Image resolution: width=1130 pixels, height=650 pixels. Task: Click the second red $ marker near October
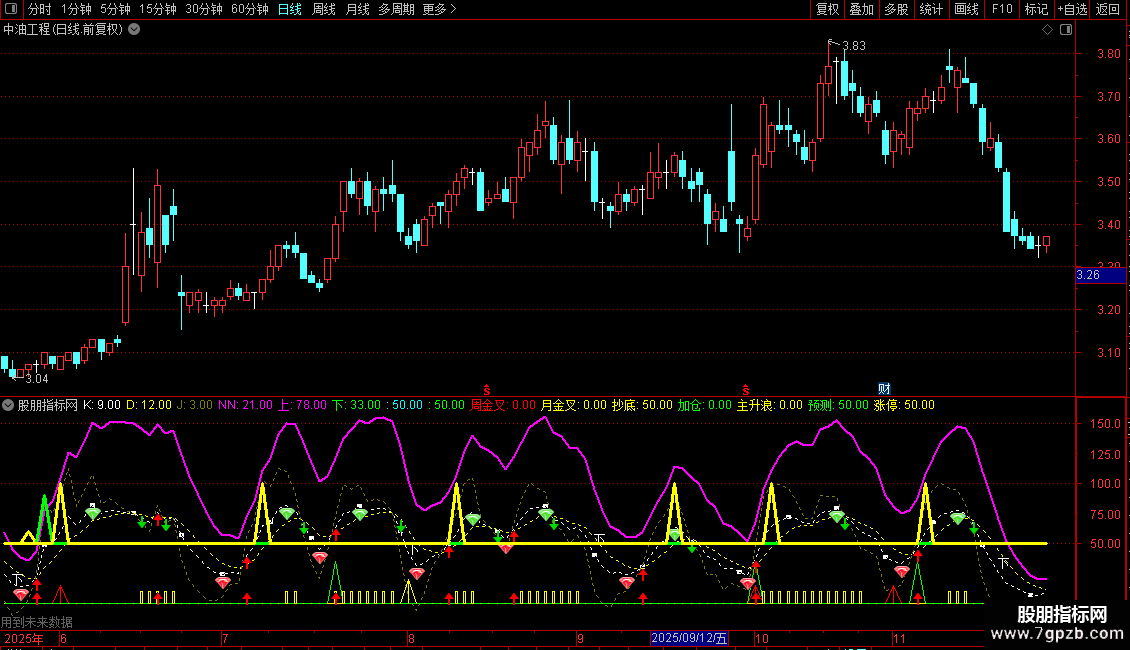[744, 389]
